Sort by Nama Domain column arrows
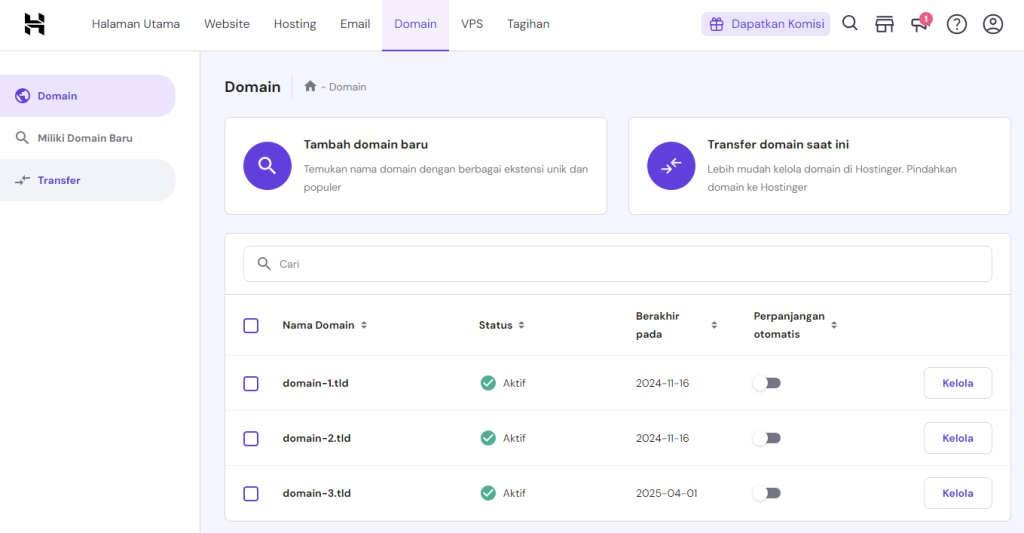Screen dimensions: 1024x533 364,325
